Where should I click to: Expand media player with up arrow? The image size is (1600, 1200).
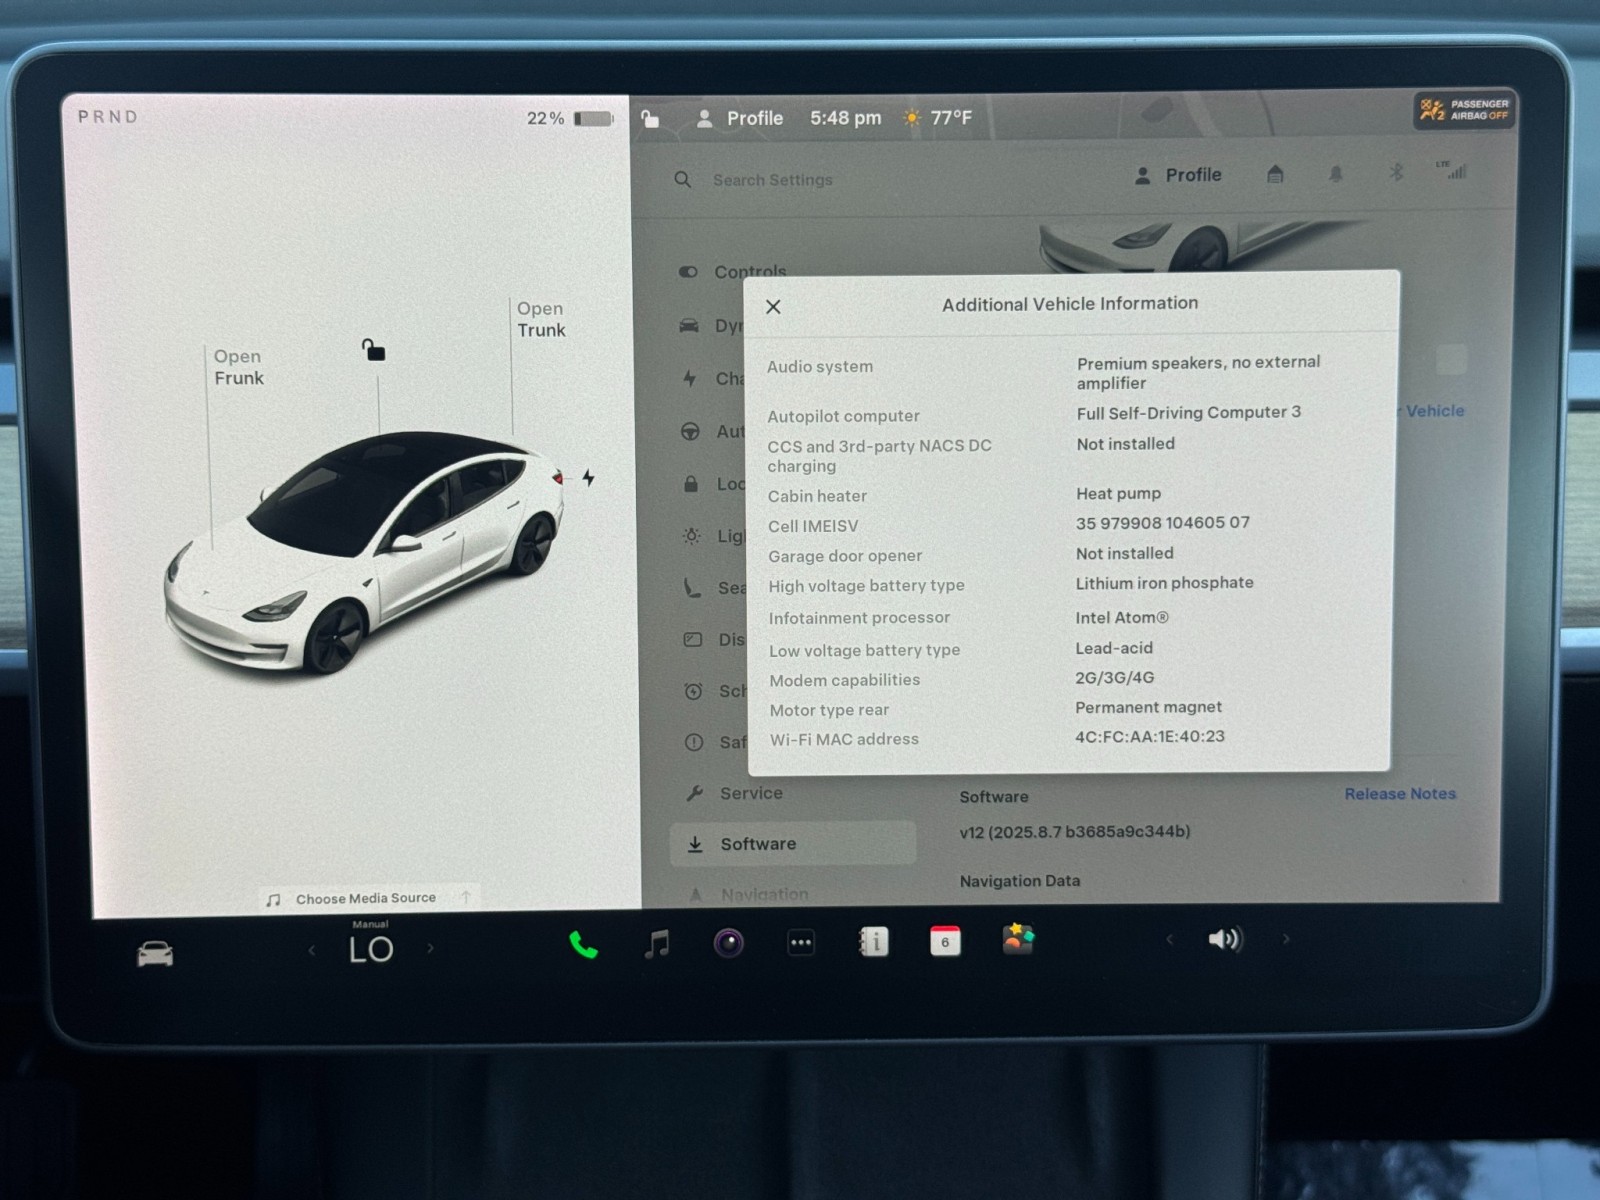(x=466, y=897)
